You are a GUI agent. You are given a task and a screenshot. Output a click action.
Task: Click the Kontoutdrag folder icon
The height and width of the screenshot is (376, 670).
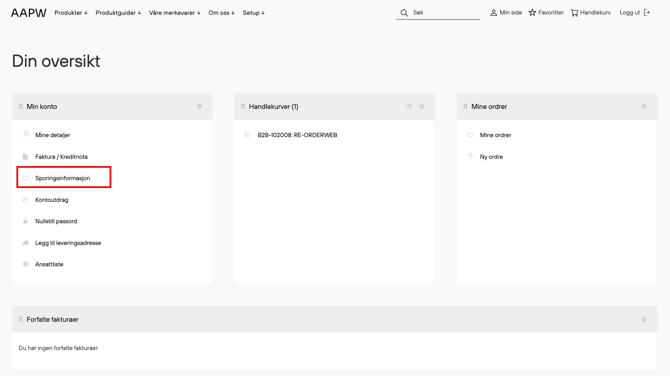point(25,200)
